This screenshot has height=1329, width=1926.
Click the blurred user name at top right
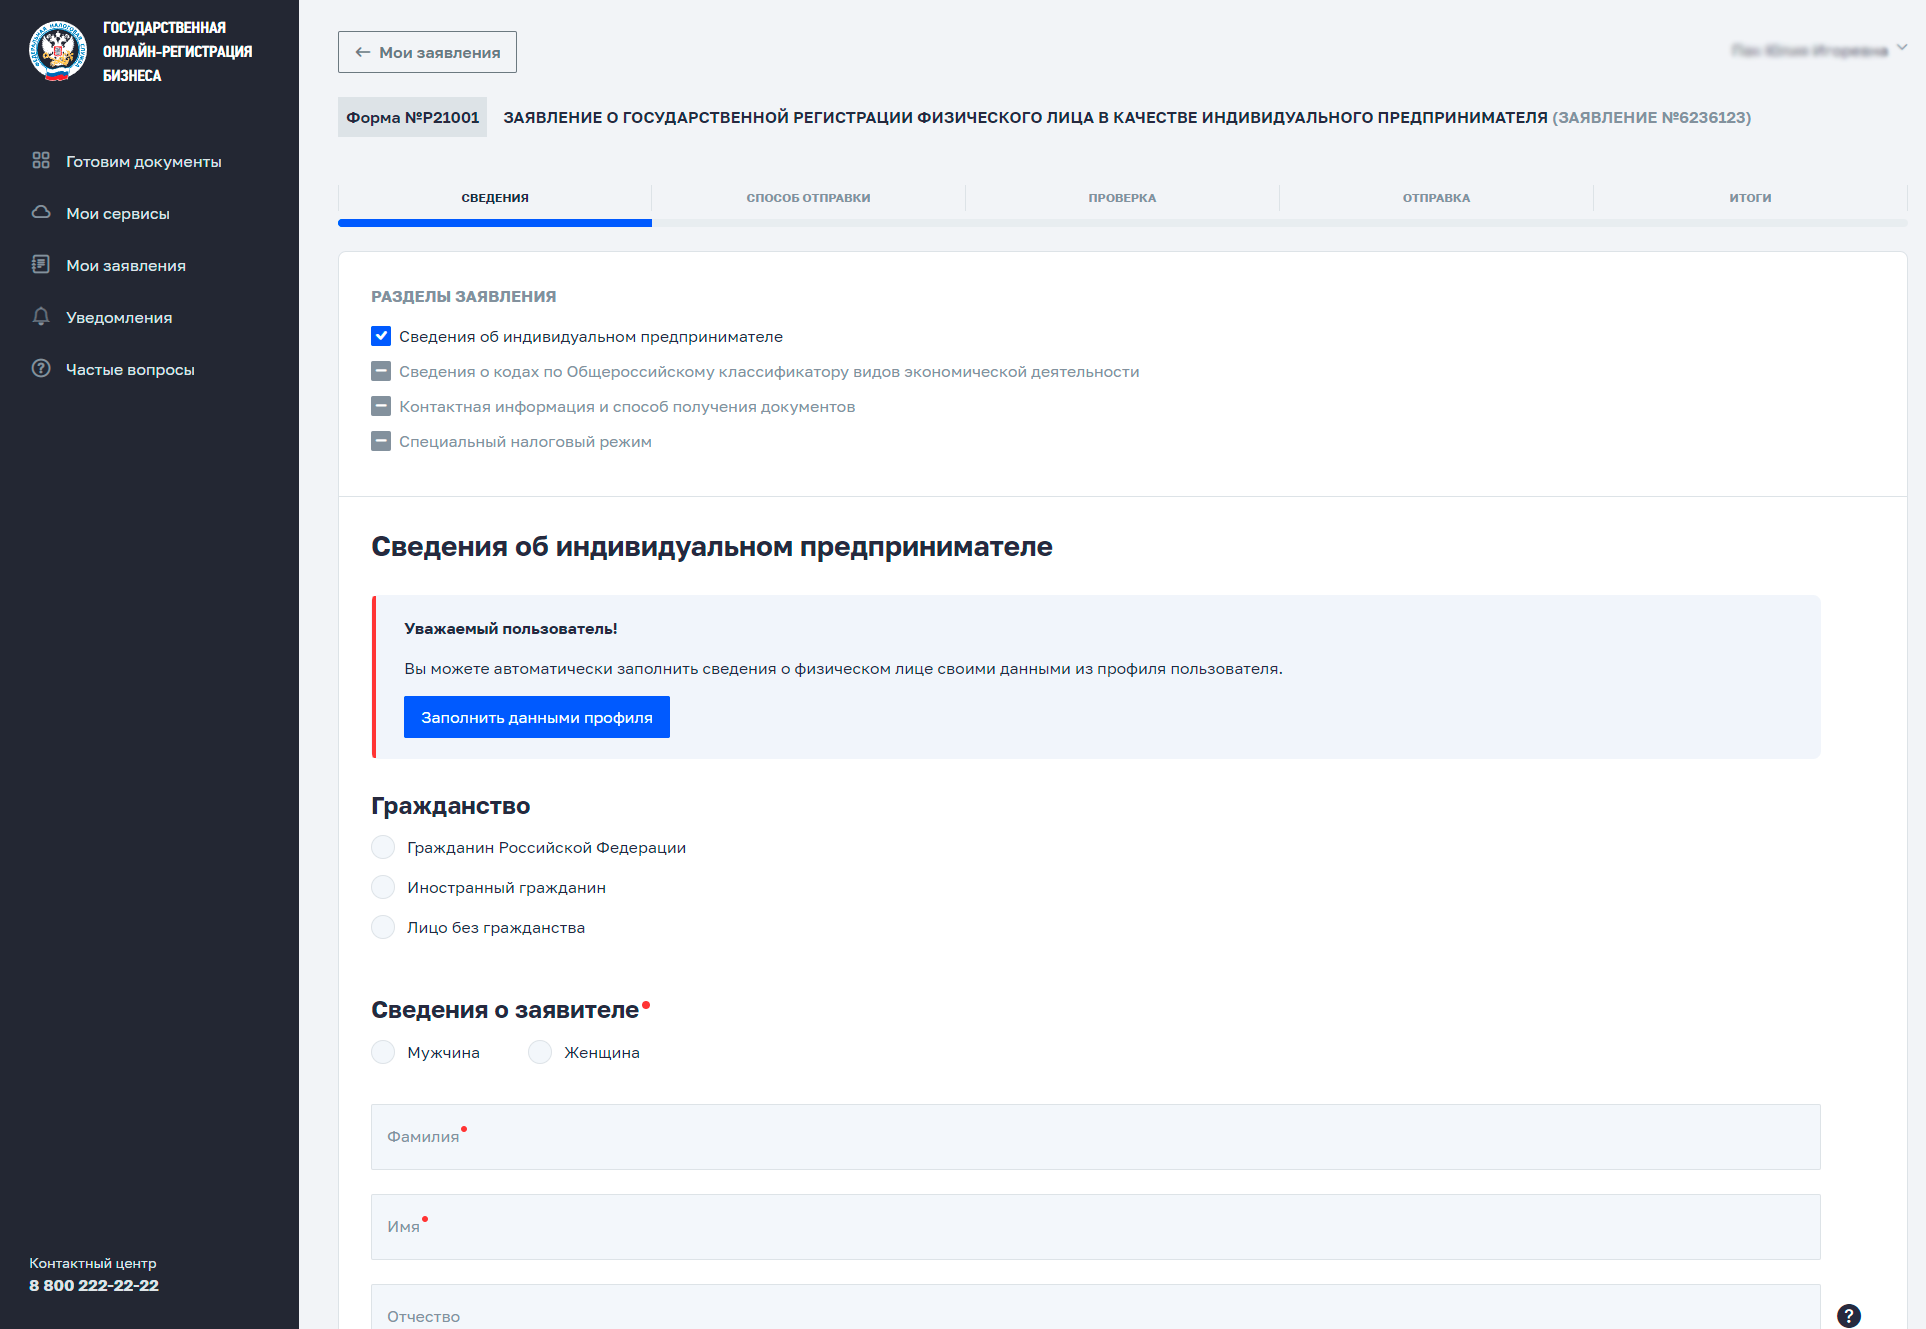pos(1810,50)
